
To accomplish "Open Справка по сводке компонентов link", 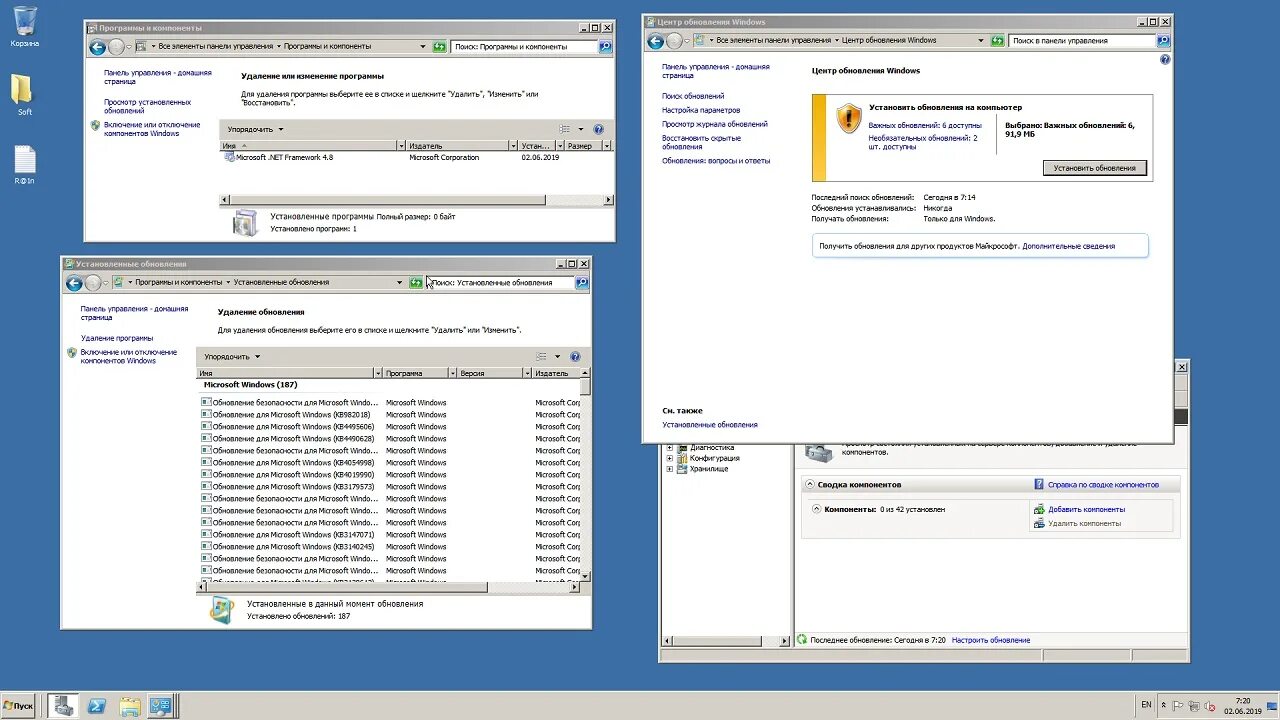I will (1103, 484).
